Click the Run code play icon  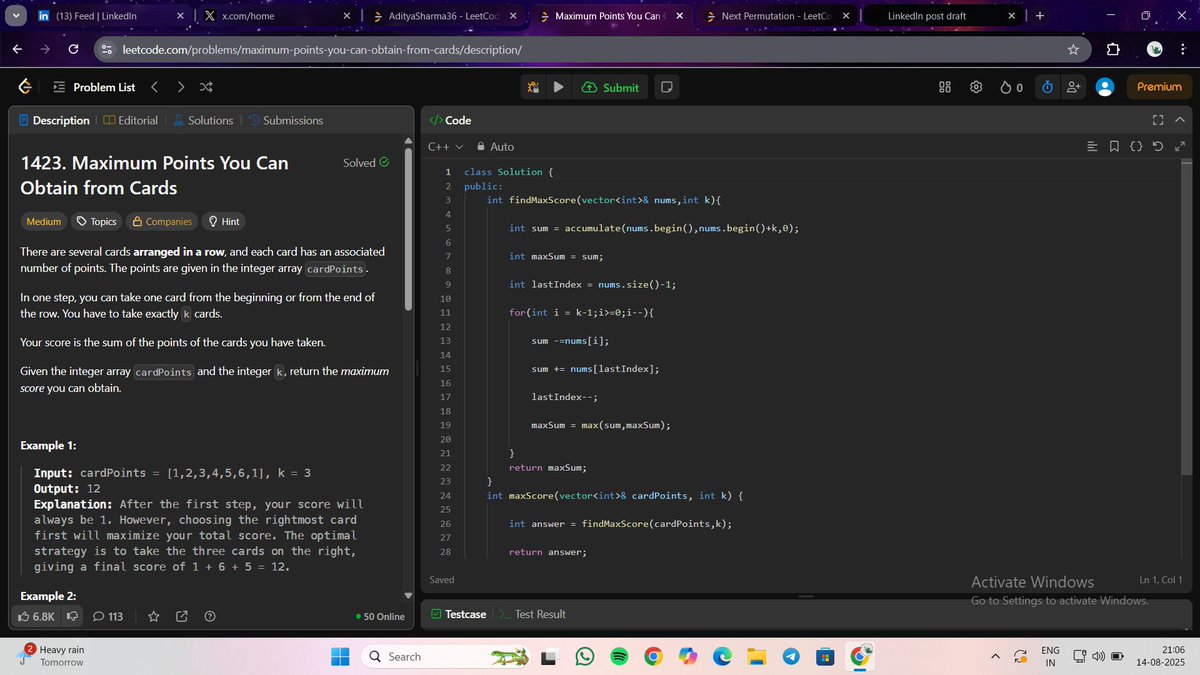coord(559,87)
